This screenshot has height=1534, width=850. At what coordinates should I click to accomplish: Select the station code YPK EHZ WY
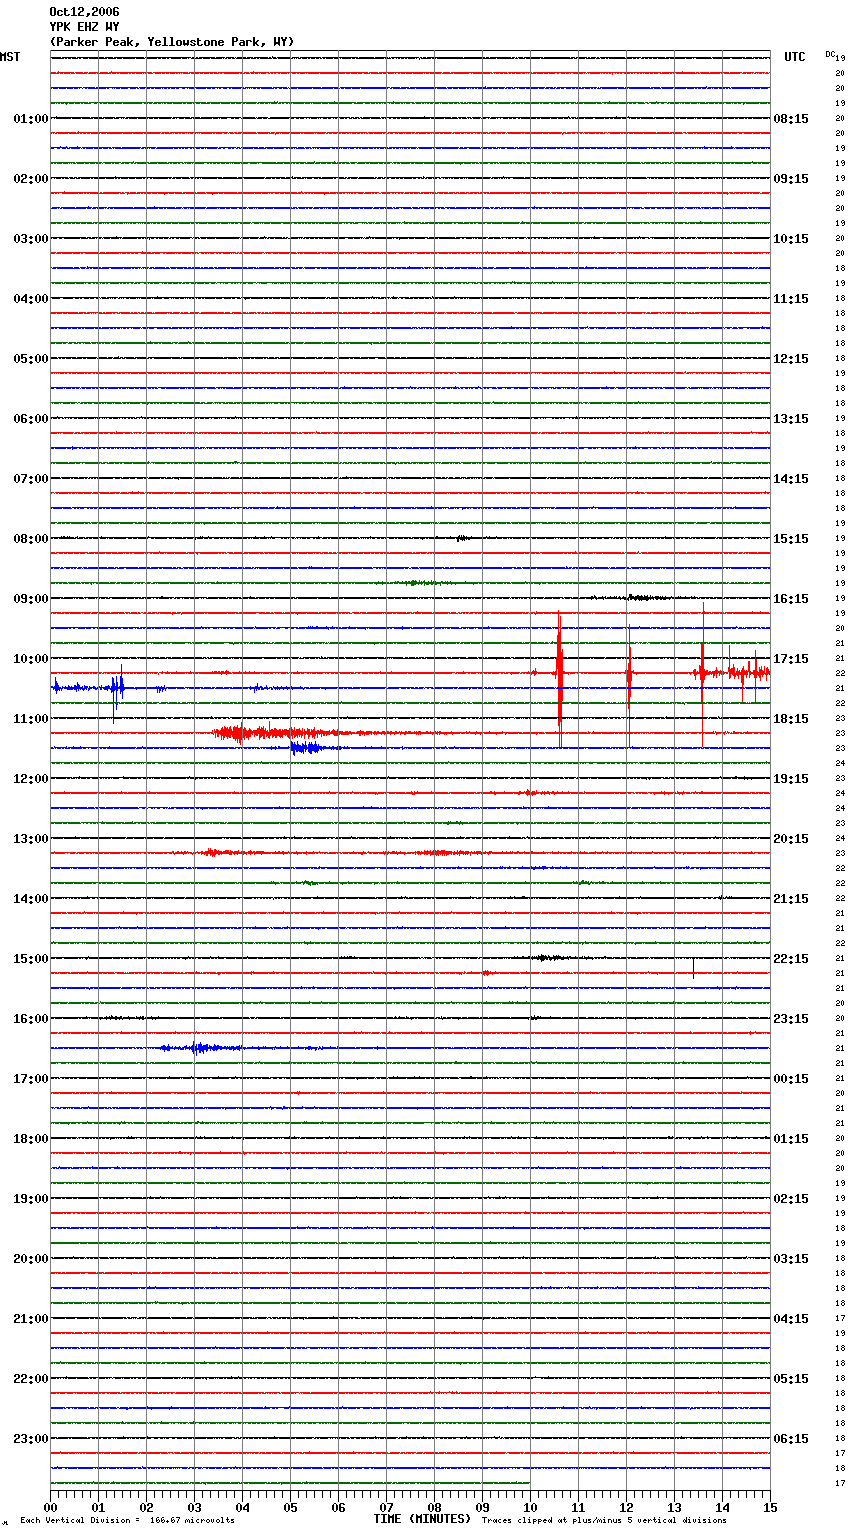(84, 27)
